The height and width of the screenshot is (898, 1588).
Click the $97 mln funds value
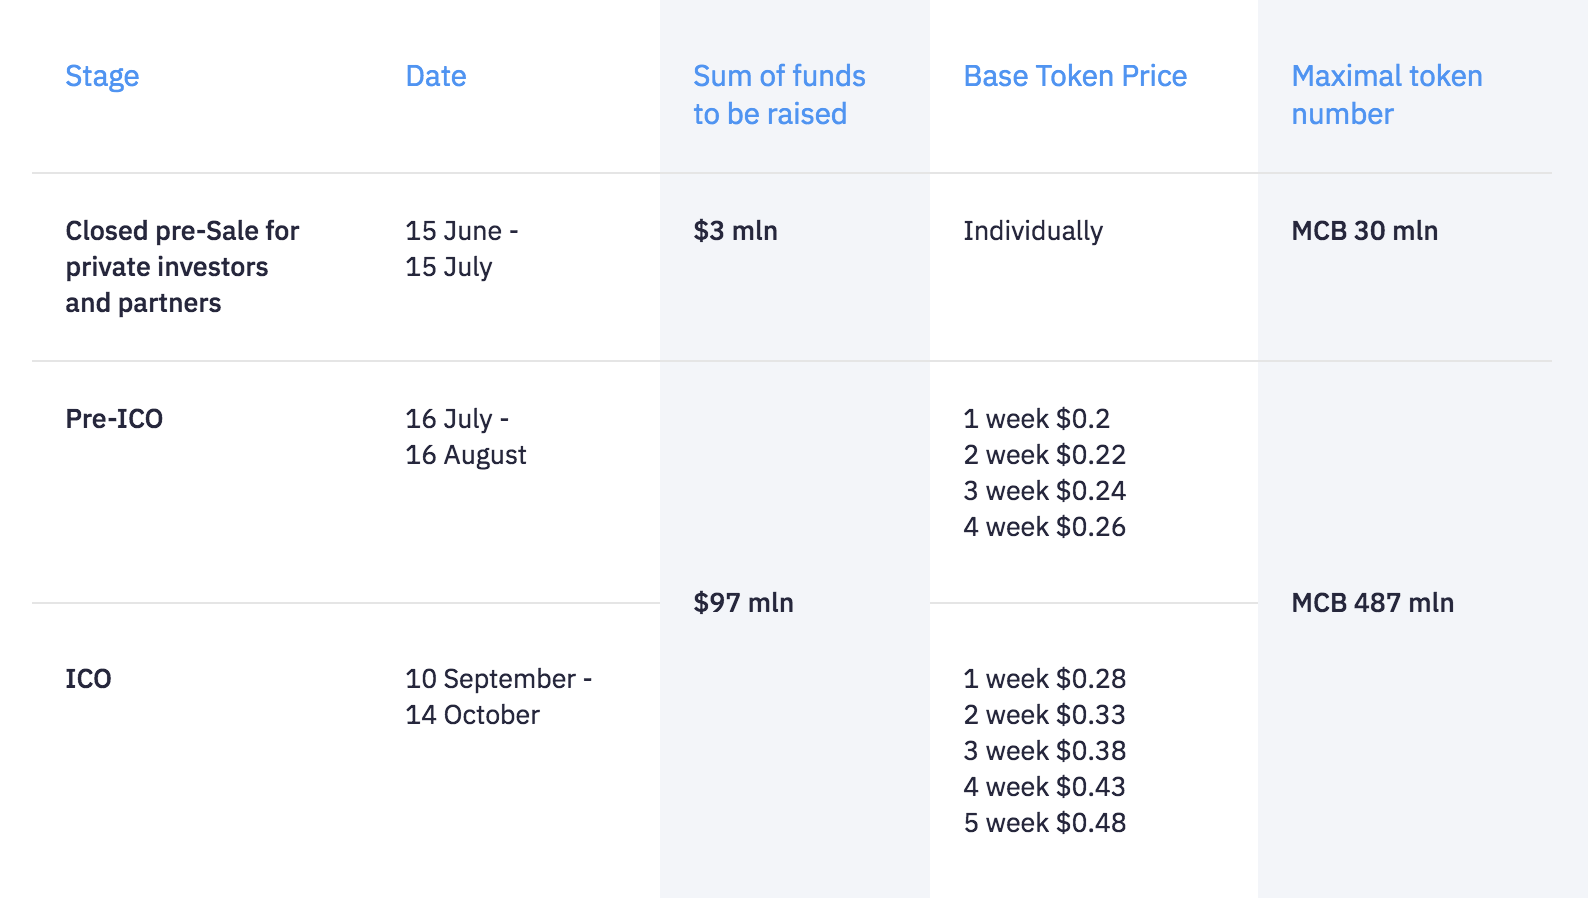tap(743, 603)
